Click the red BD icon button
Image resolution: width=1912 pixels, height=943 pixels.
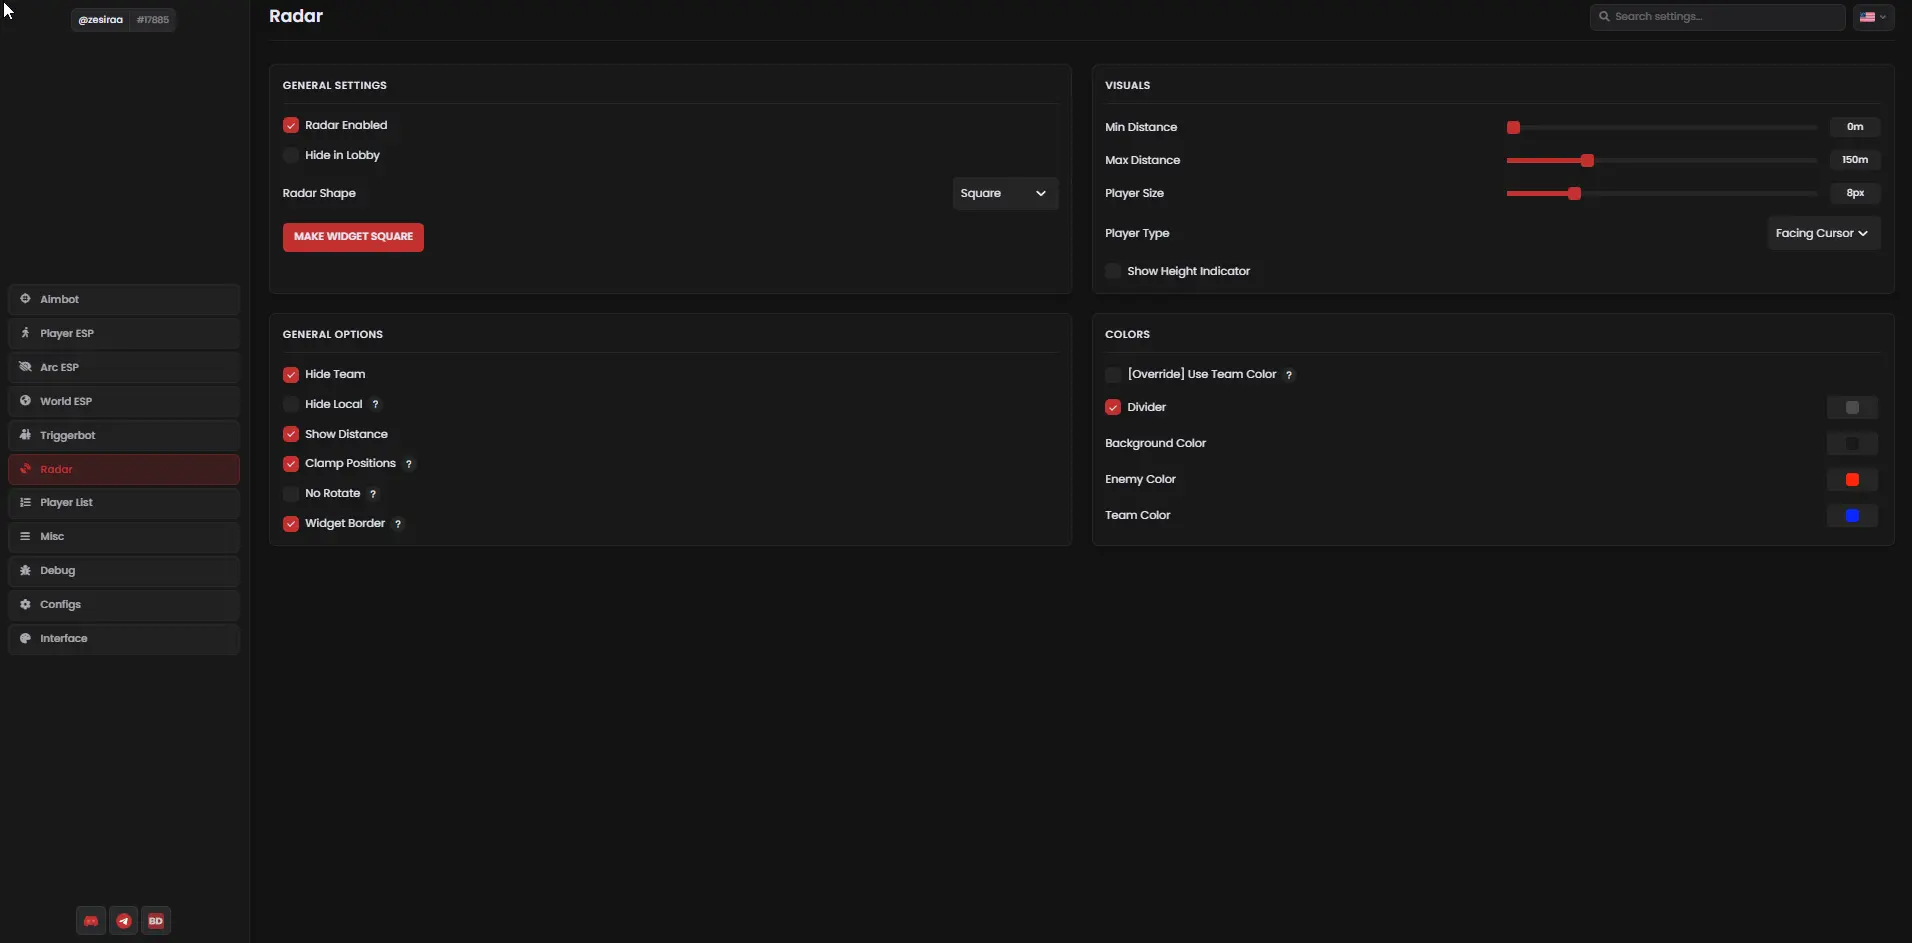pyautogui.click(x=156, y=921)
